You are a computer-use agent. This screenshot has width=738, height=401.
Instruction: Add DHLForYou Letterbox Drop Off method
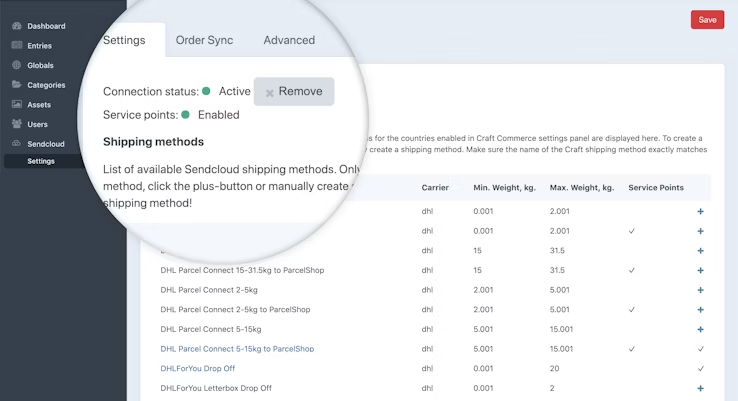700,388
